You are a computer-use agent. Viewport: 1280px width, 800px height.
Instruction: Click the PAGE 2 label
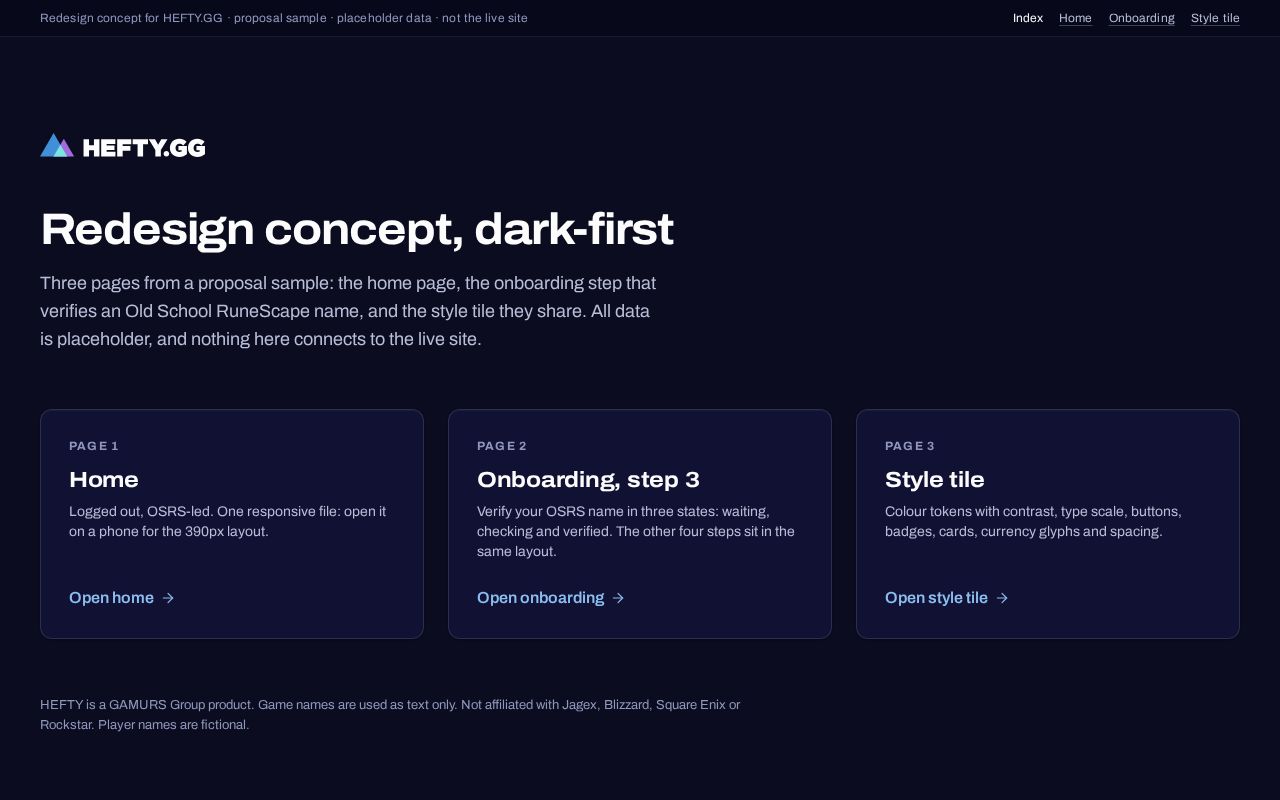502,446
